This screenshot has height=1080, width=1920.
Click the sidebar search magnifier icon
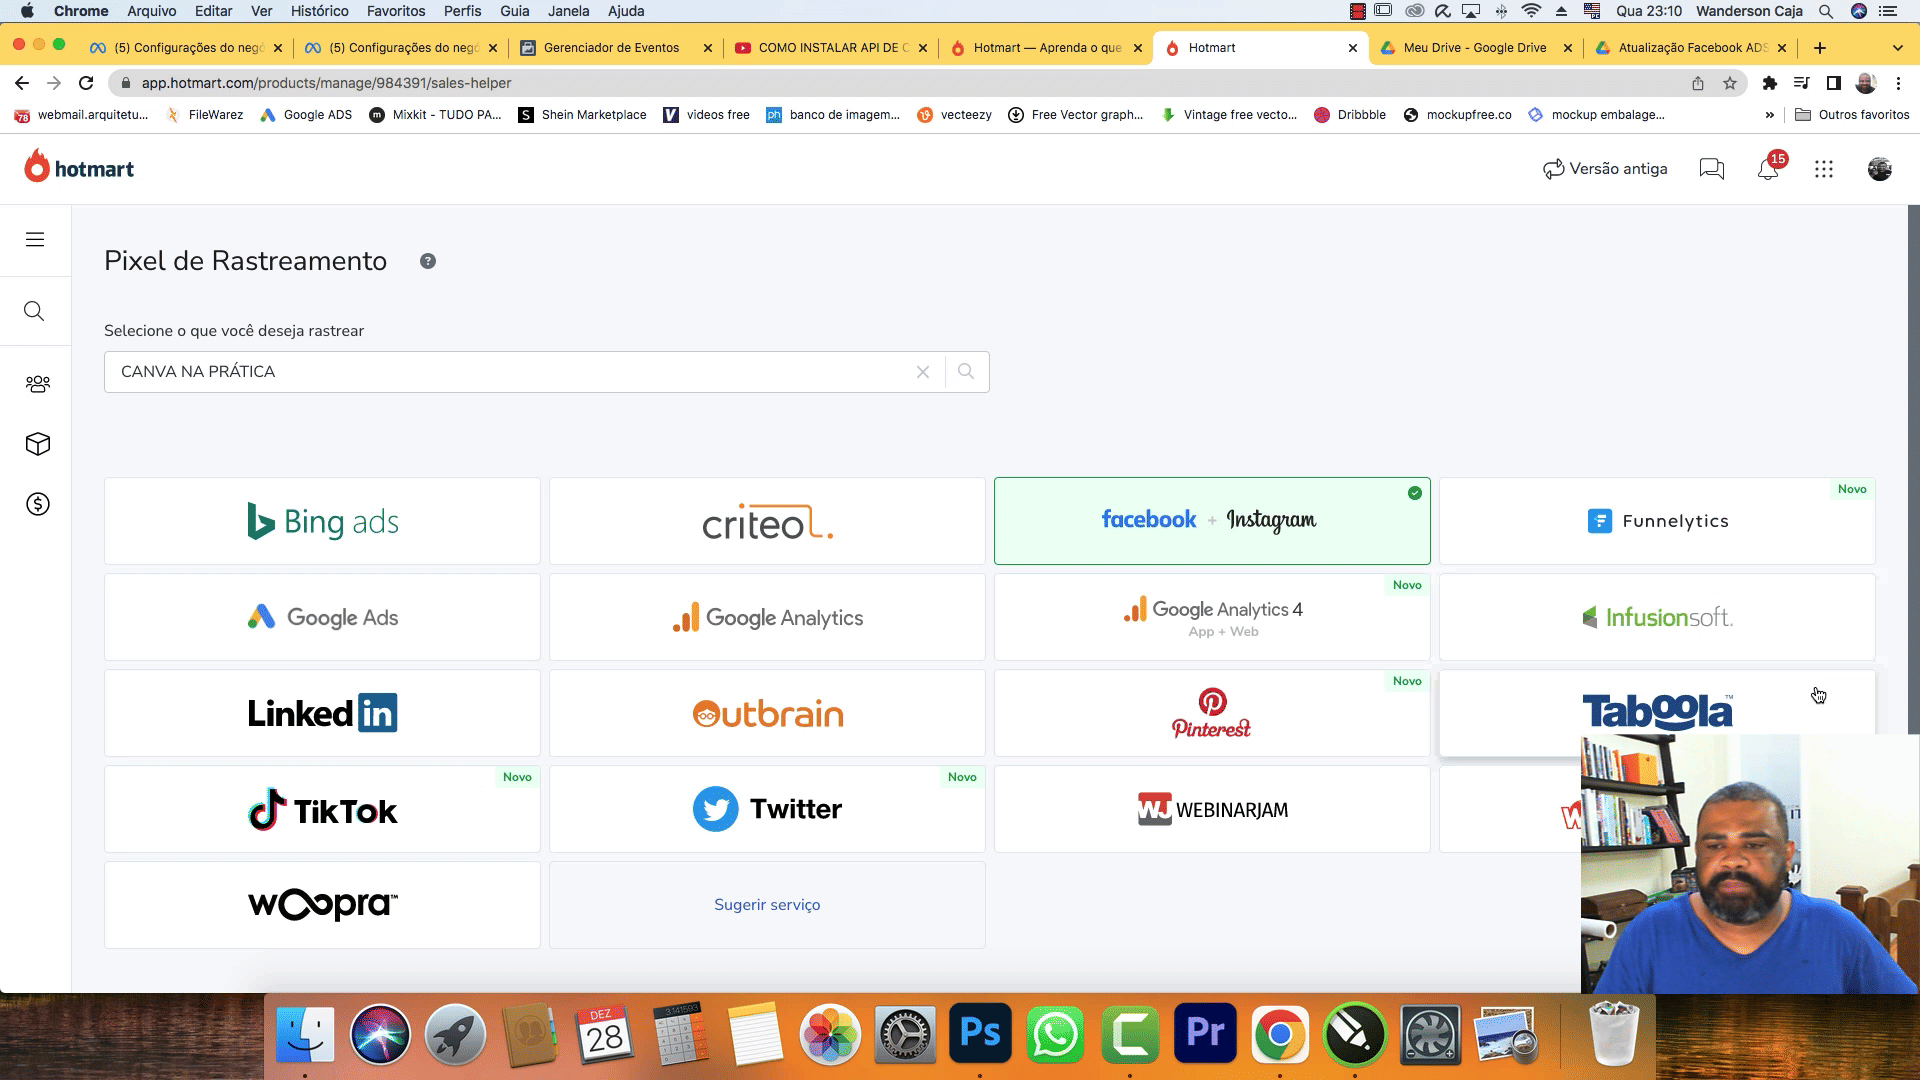pyautogui.click(x=34, y=311)
